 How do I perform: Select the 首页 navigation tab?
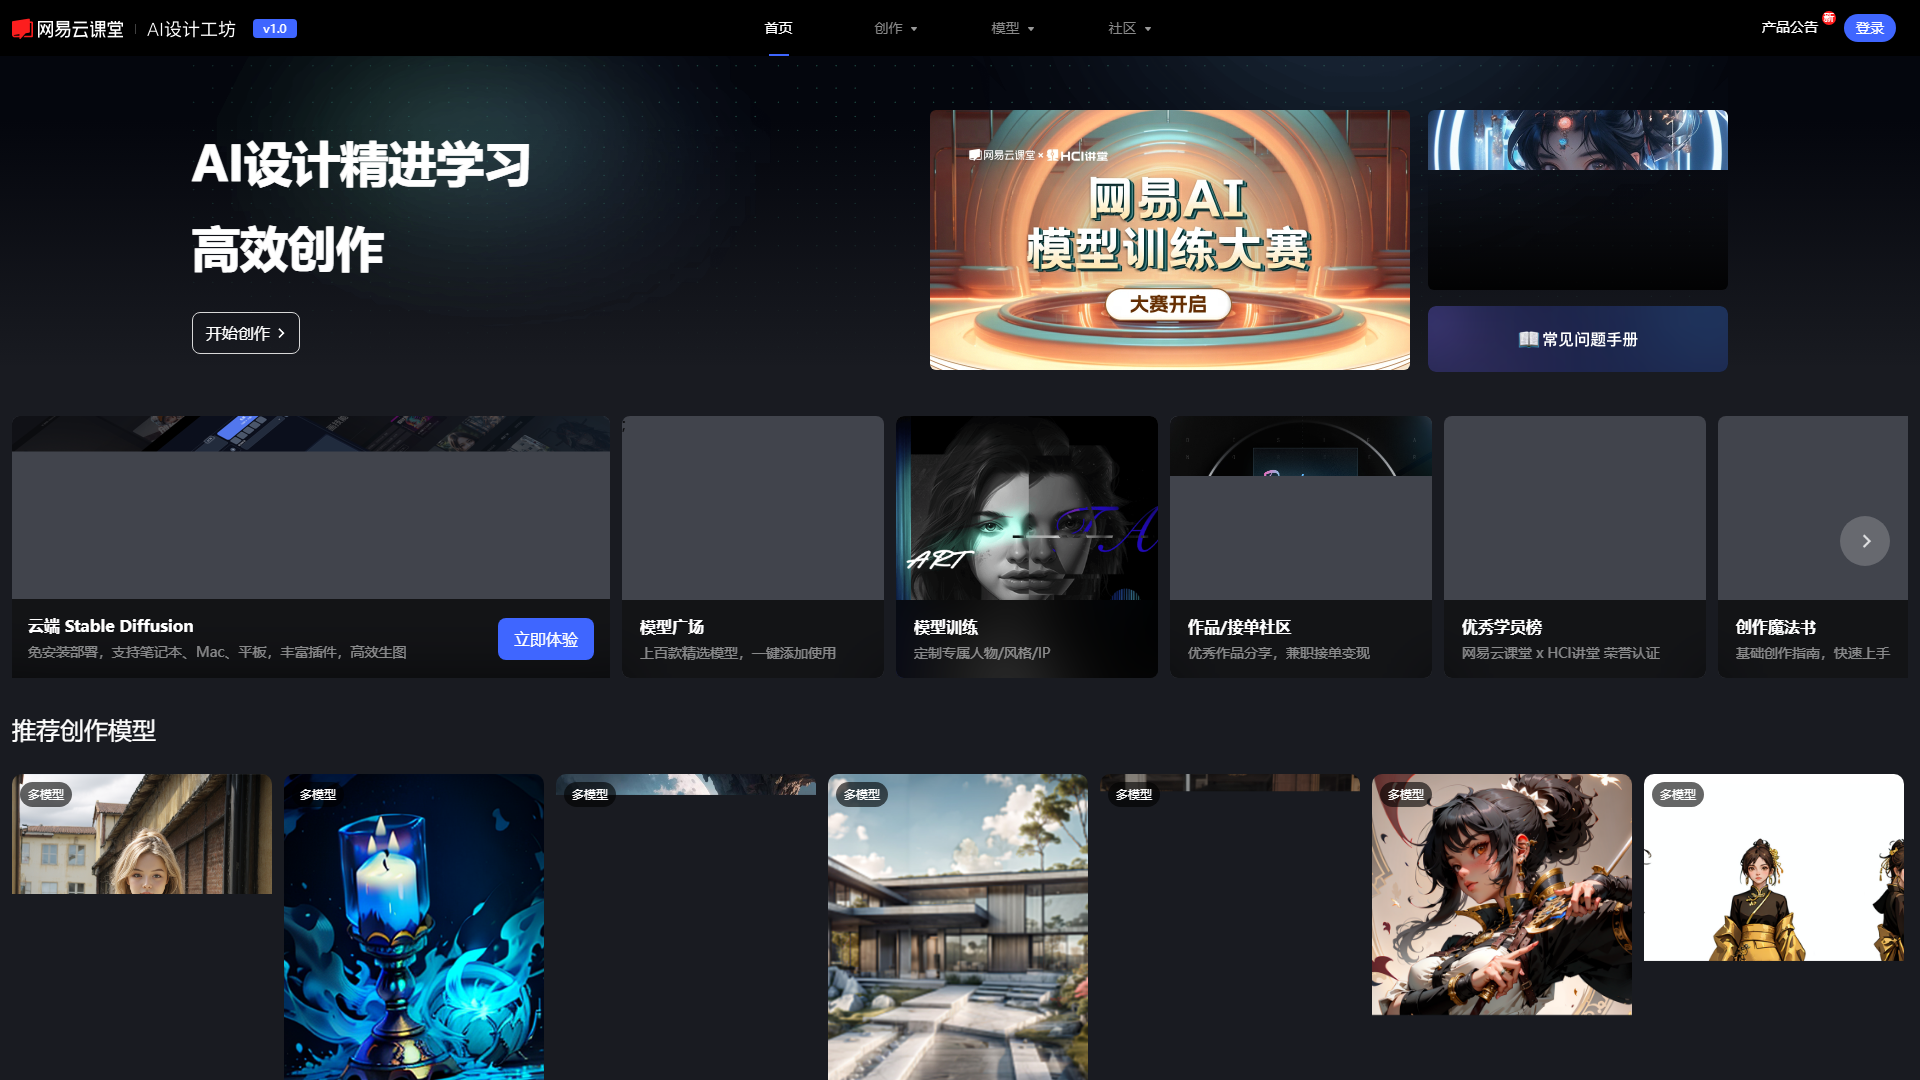(778, 28)
